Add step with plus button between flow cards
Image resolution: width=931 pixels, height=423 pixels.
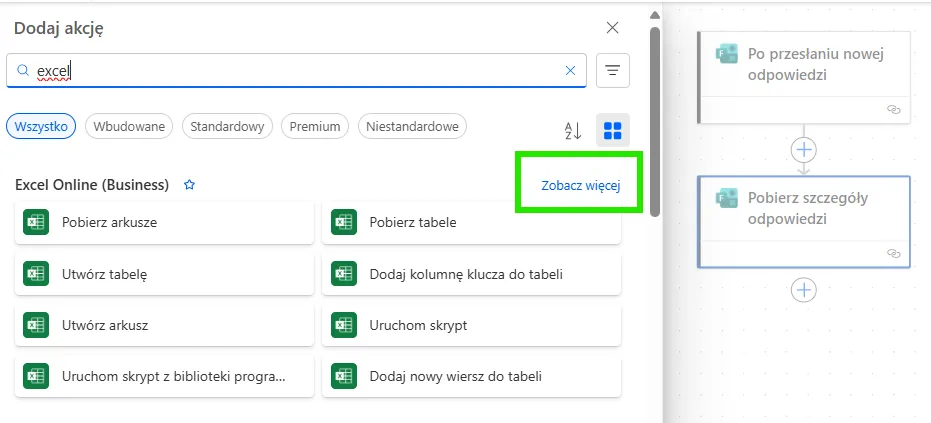(x=804, y=150)
